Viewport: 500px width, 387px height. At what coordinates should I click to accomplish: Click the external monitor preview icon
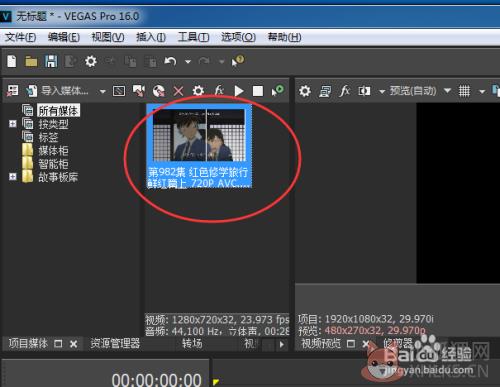325,91
